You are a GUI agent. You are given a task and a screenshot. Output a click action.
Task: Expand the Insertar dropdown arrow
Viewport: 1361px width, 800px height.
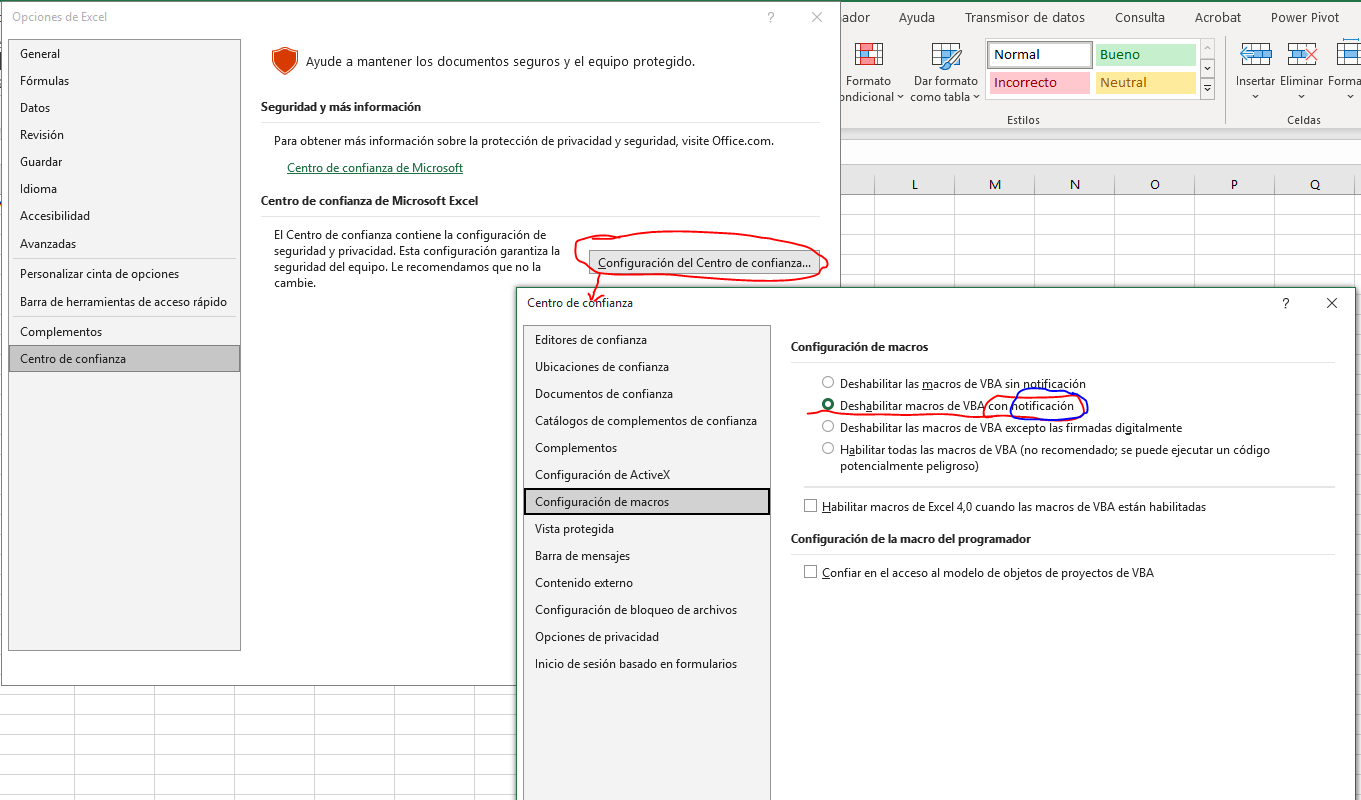(1255, 97)
